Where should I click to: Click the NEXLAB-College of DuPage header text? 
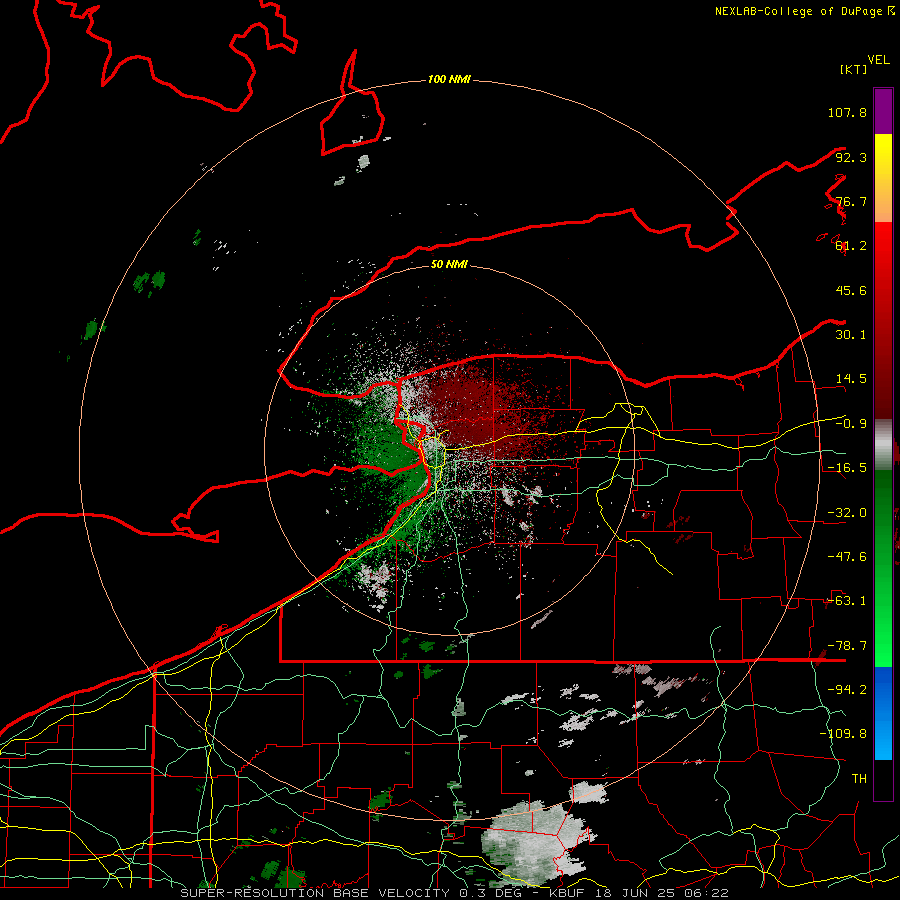[804, 11]
